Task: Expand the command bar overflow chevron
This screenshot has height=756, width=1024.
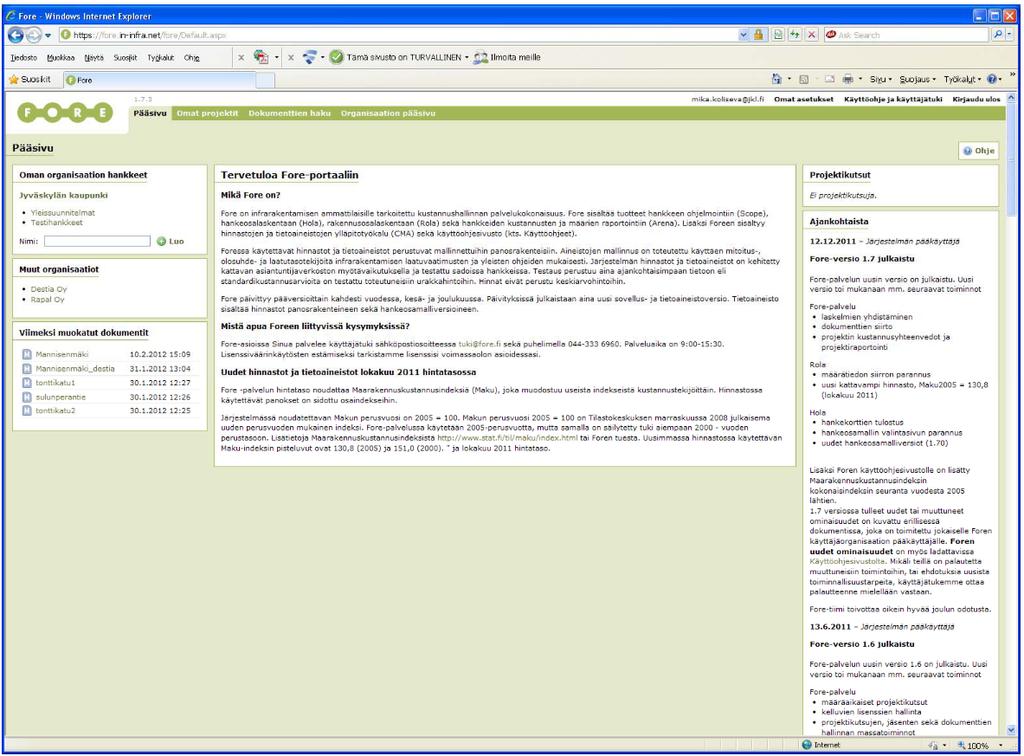Action: (1013, 74)
